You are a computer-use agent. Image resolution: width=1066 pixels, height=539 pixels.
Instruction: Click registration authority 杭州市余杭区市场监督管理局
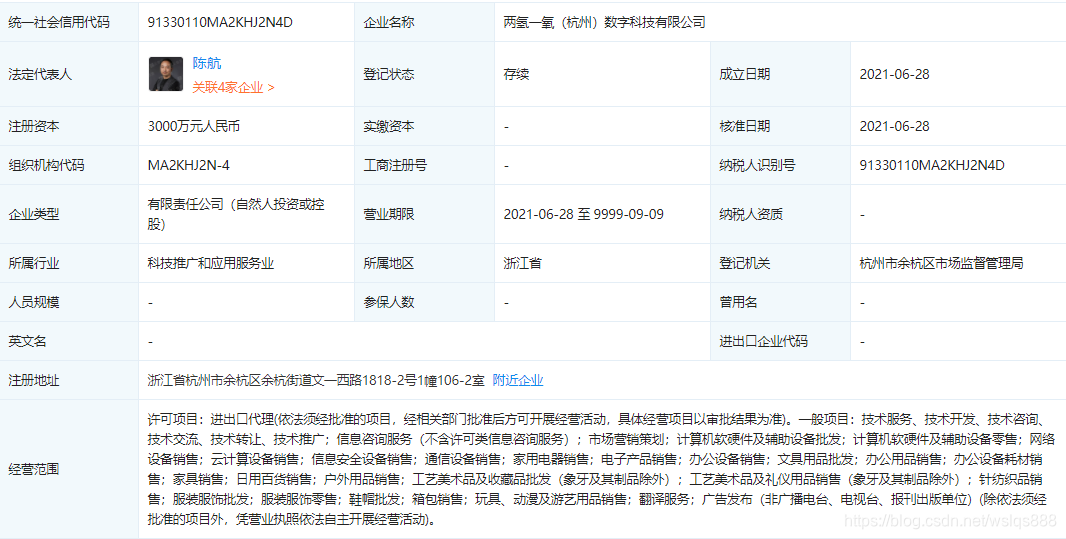click(x=941, y=263)
